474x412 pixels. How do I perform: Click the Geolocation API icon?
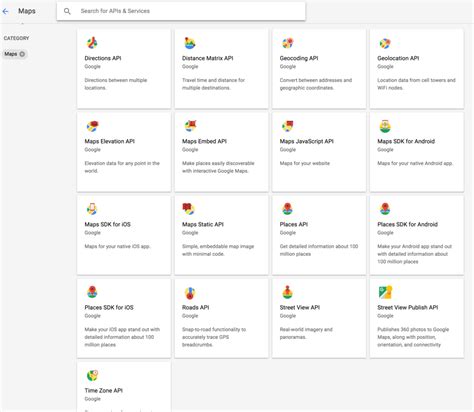coord(385,43)
